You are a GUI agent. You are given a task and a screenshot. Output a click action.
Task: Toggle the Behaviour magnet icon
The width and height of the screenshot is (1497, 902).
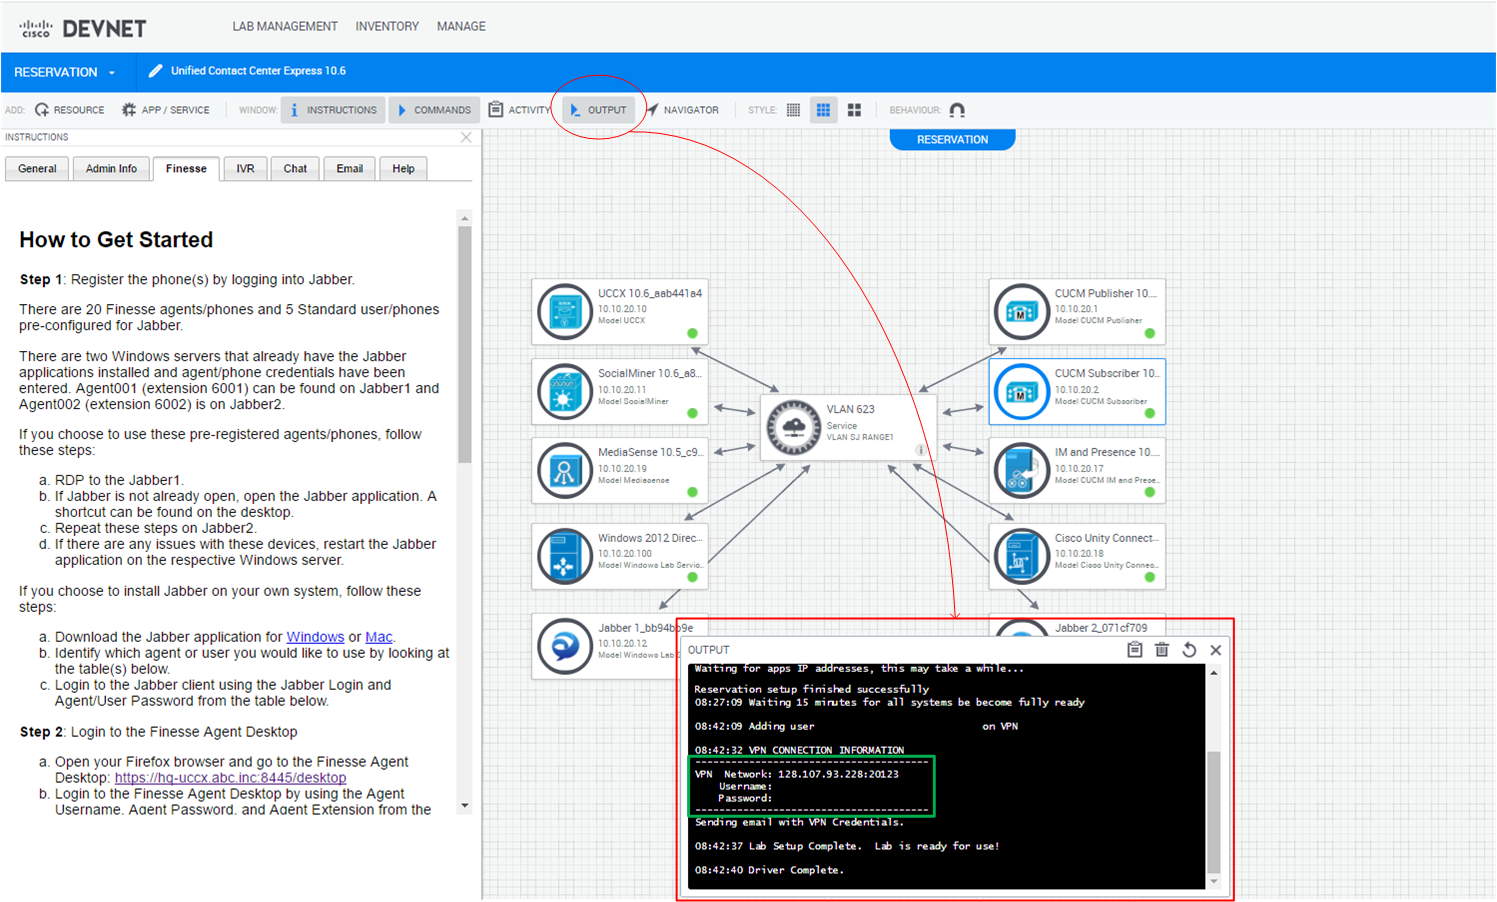tap(957, 110)
